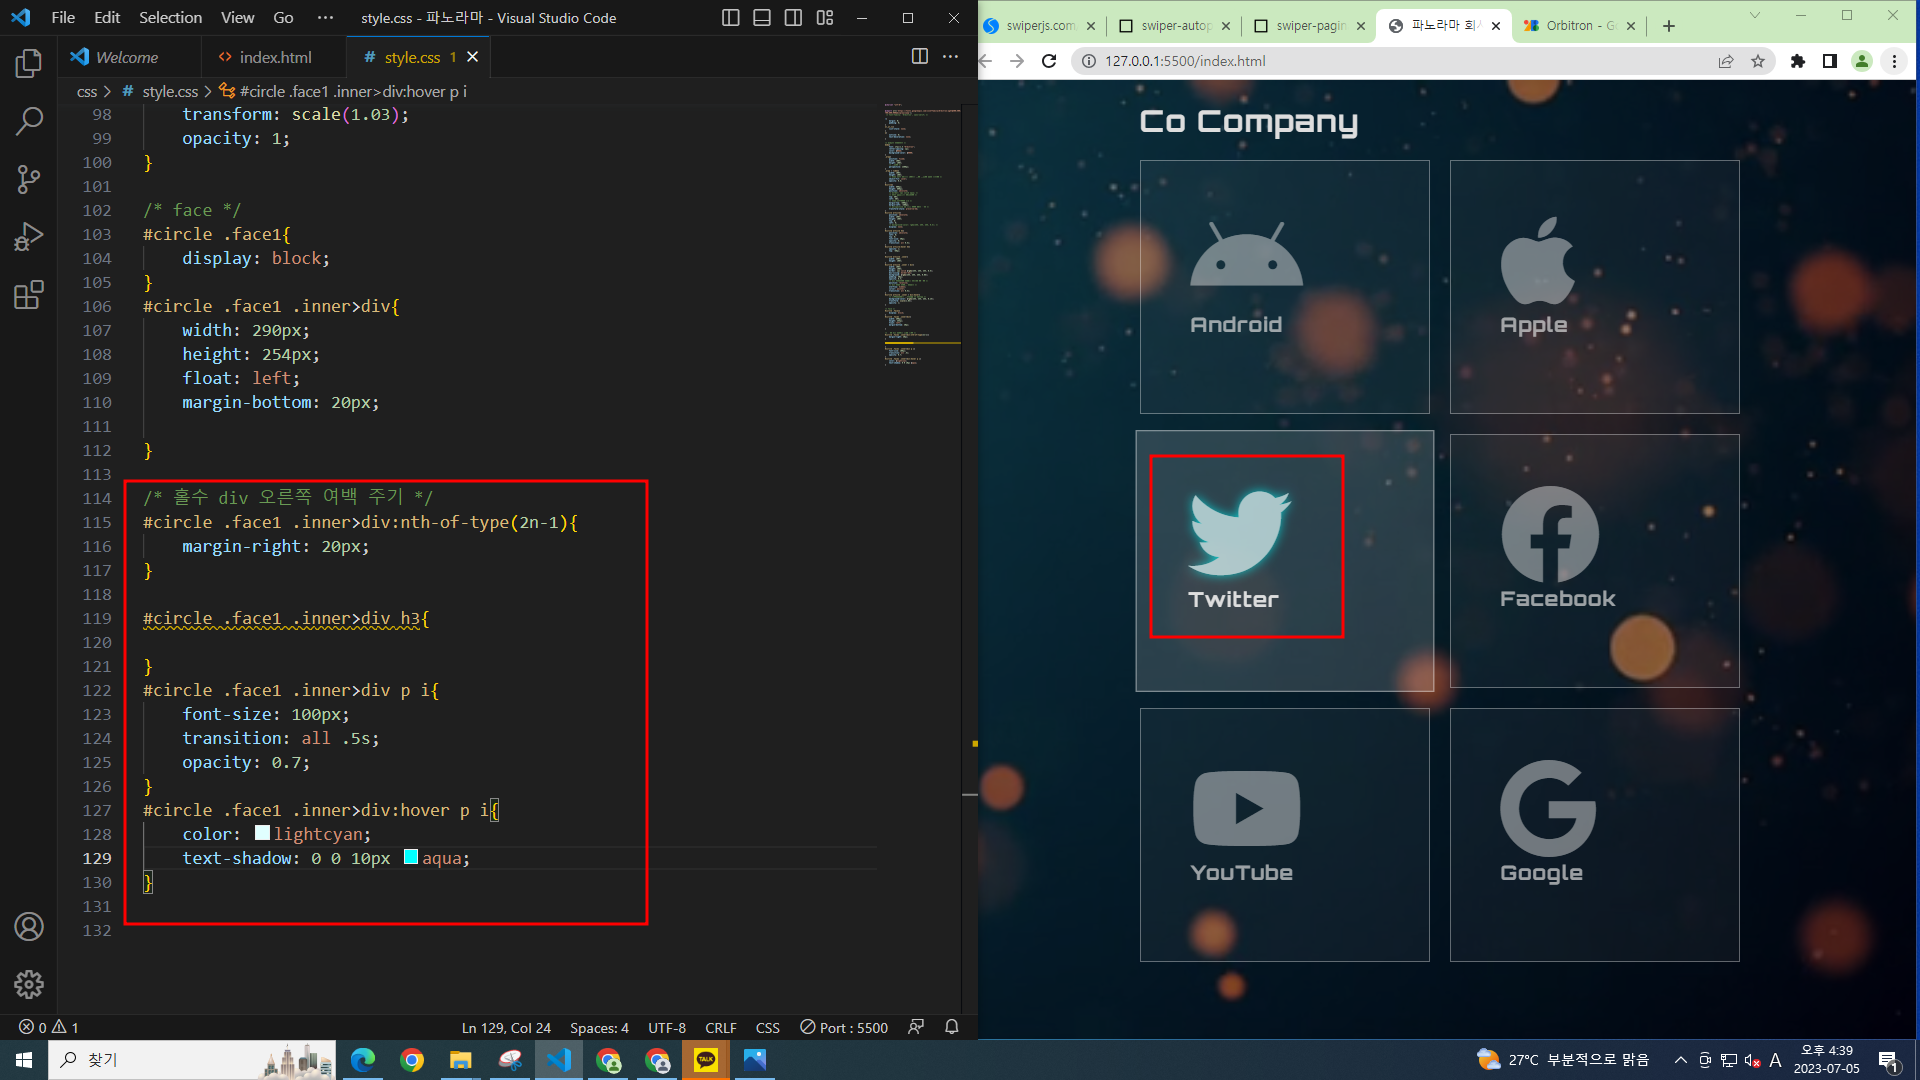
Task: Toggle the secondary side bar layout button
Action: [x=793, y=18]
